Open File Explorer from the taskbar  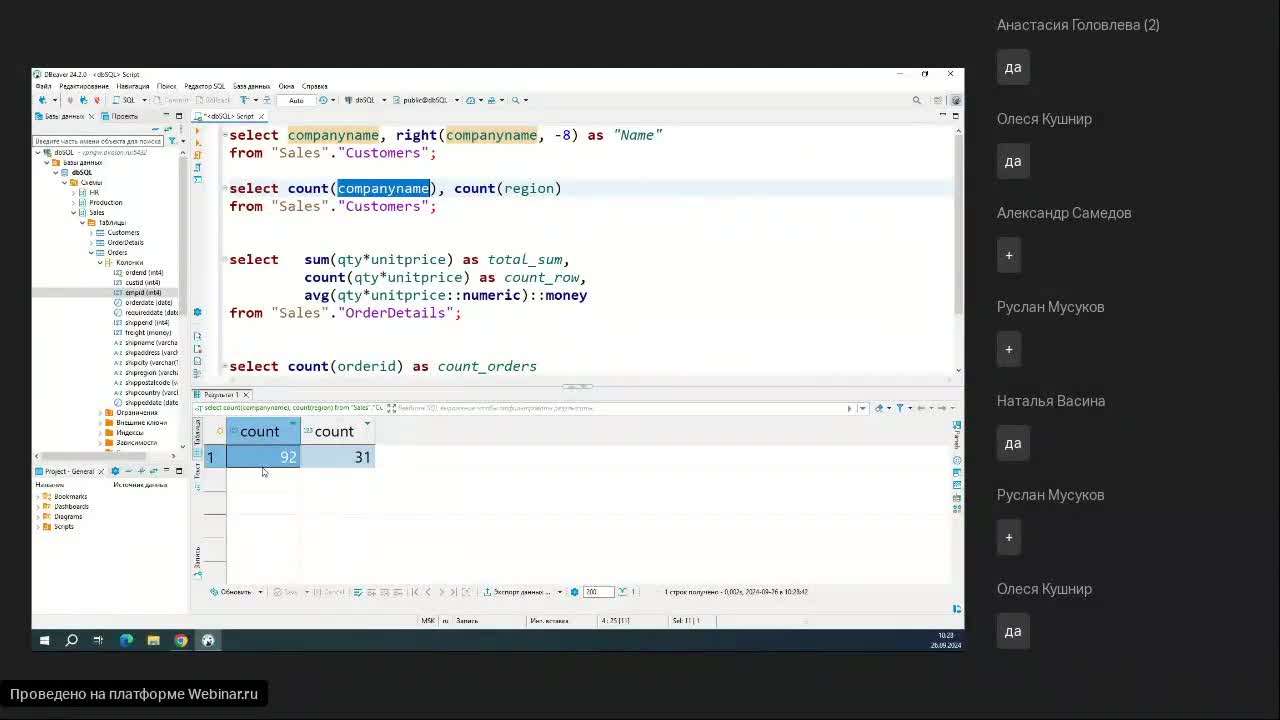click(153, 640)
